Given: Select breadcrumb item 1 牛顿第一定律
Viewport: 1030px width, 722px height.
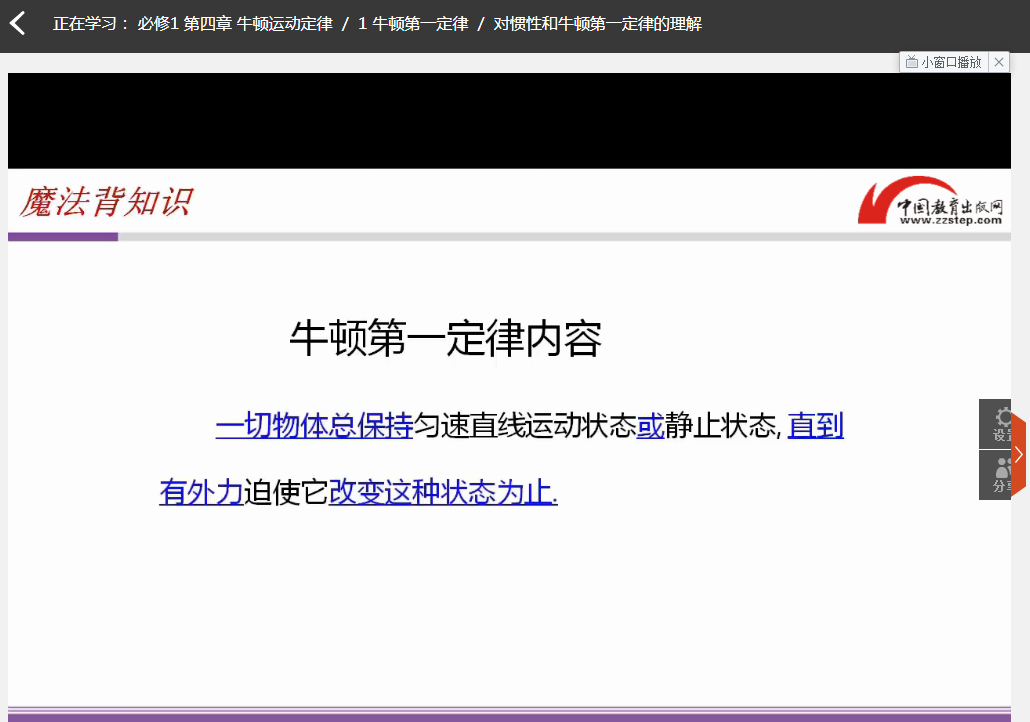Looking at the screenshot, I should tap(414, 23).
